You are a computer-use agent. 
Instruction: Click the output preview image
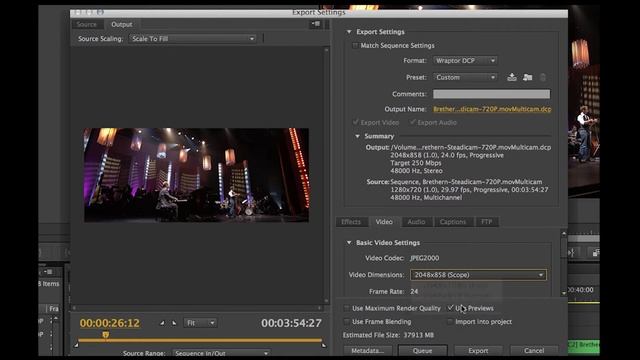196,175
